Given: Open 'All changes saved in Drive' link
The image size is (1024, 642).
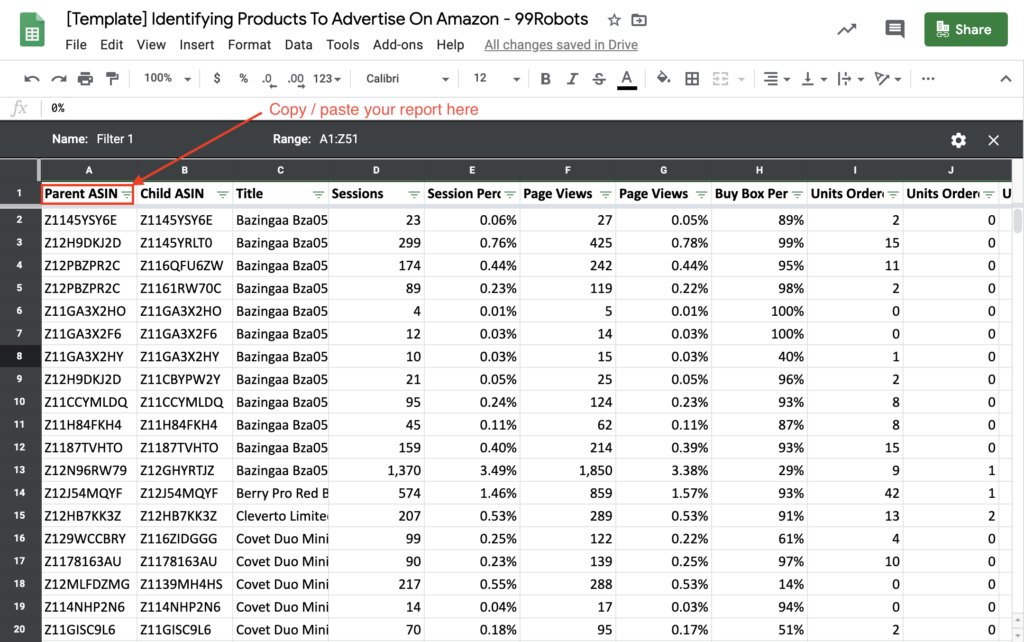Looking at the screenshot, I should pyautogui.click(x=560, y=45).
